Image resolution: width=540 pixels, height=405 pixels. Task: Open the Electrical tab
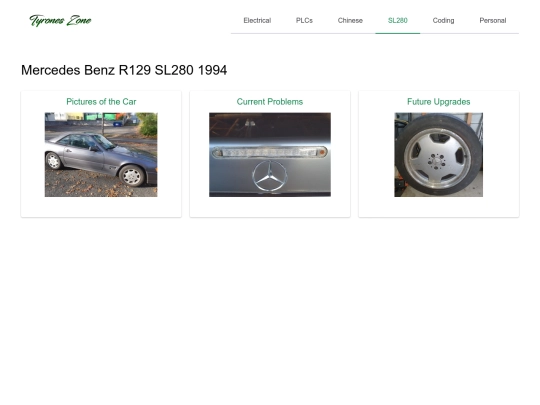(257, 21)
